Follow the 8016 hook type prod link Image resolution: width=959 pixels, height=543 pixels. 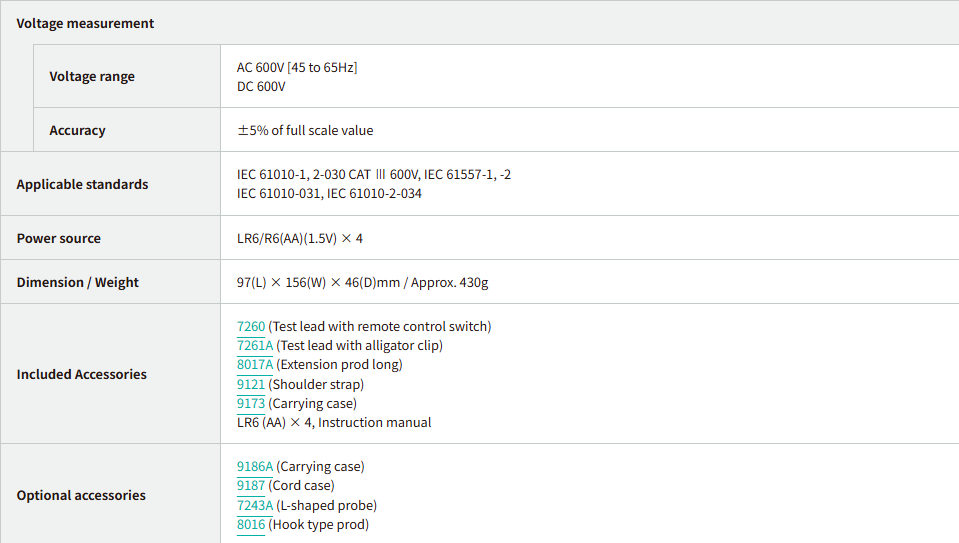[x=251, y=524]
